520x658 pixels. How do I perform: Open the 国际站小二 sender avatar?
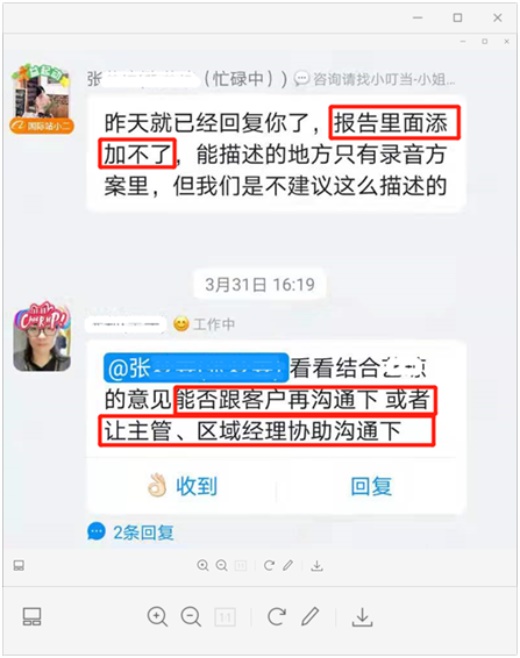[x=42, y=99]
